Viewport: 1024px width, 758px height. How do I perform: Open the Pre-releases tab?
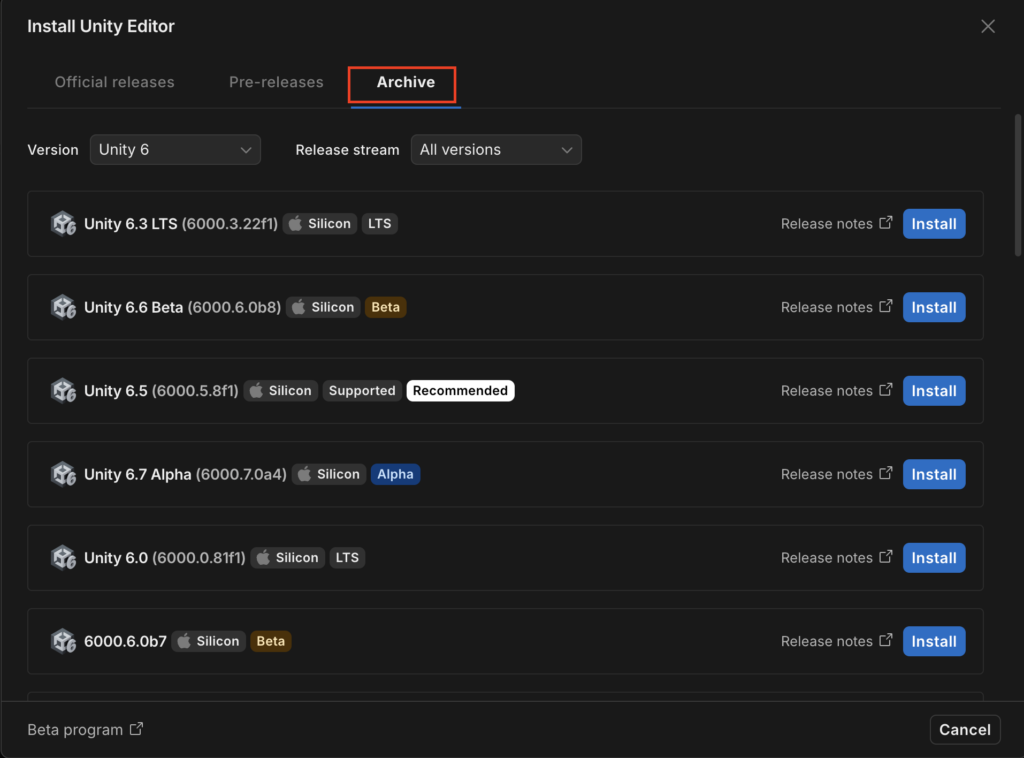pos(276,82)
